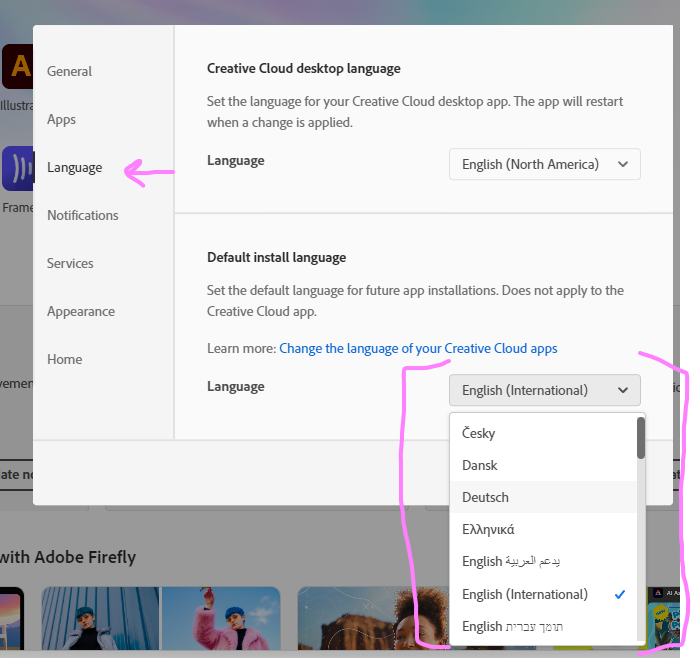
Task: Open the curly-haired woman Firefly thumbnail
Action: pos(374,618)
